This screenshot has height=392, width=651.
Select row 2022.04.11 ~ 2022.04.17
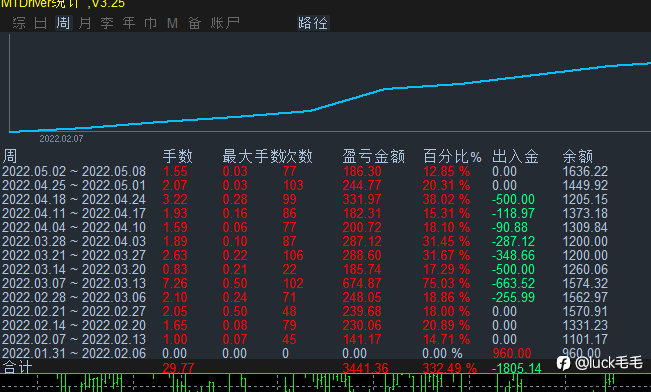pos(305,213)
